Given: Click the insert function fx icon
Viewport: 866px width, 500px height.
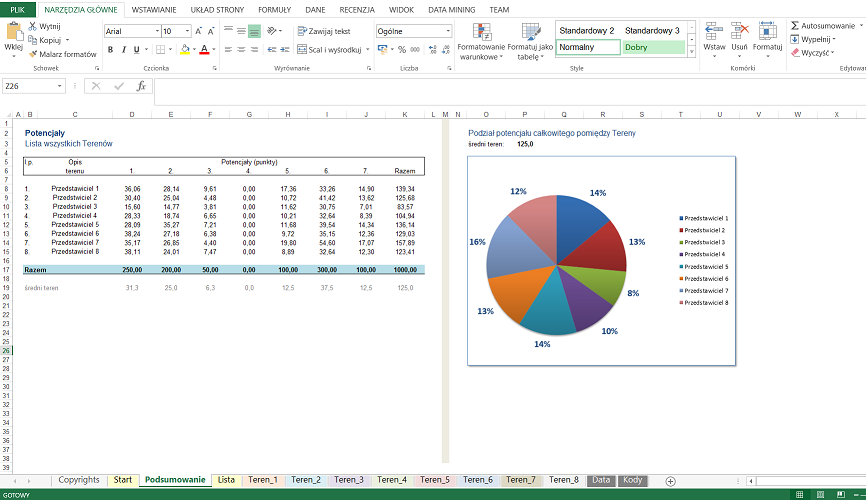Looking at the screenshot, I should click(141, 86).
